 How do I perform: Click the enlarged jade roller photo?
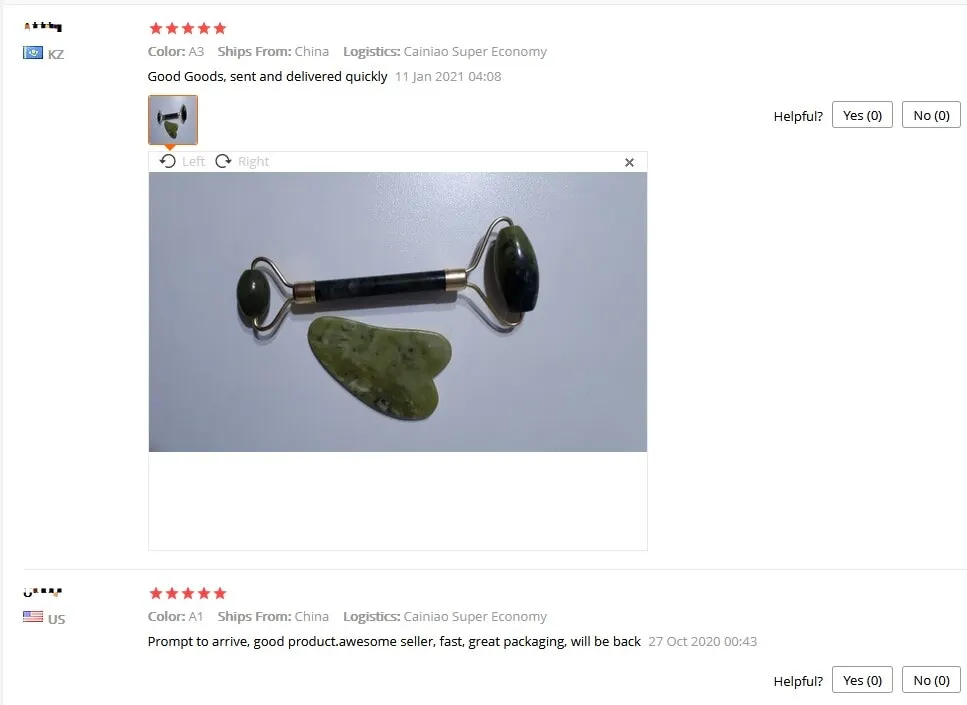coord(398,311)
